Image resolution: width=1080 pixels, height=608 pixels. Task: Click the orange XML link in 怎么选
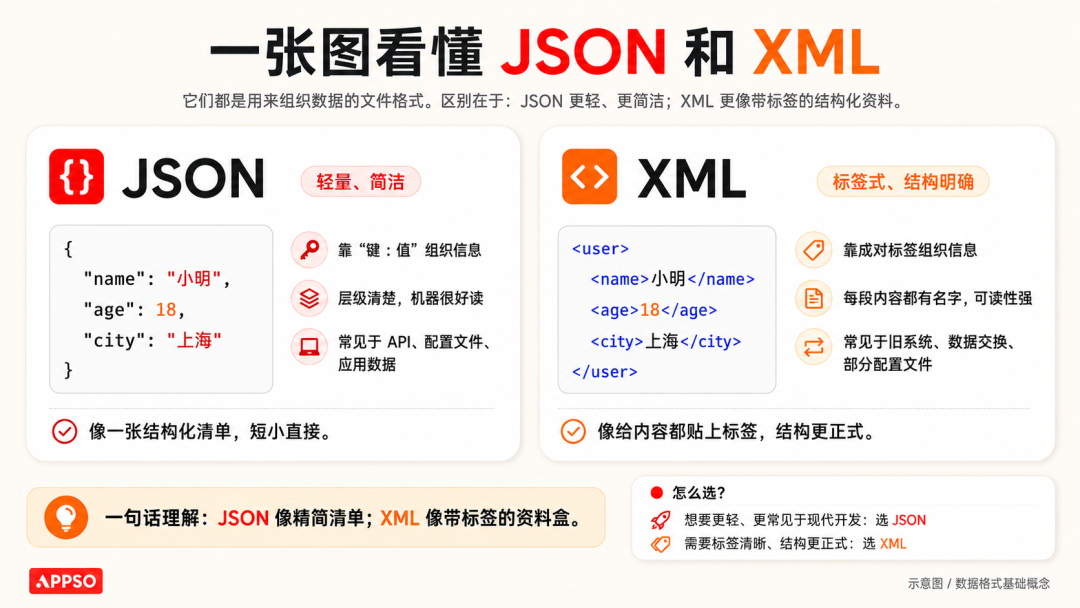tap(893, 543)
